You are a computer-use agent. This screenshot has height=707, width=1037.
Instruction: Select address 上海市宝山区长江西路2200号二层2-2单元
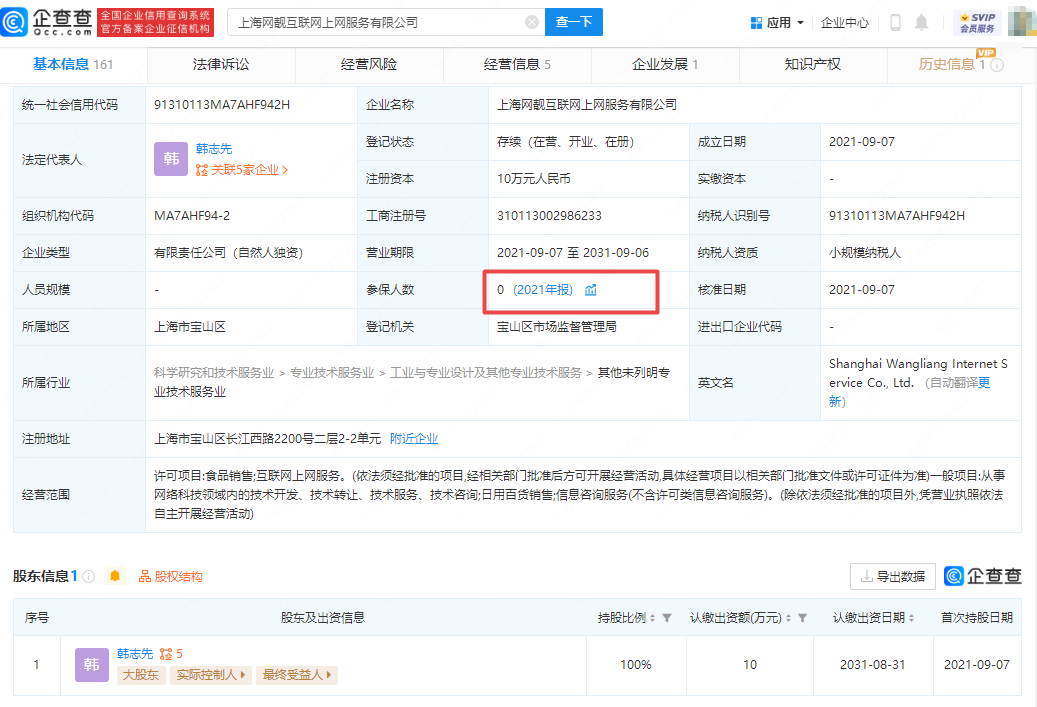pos(268,438)
